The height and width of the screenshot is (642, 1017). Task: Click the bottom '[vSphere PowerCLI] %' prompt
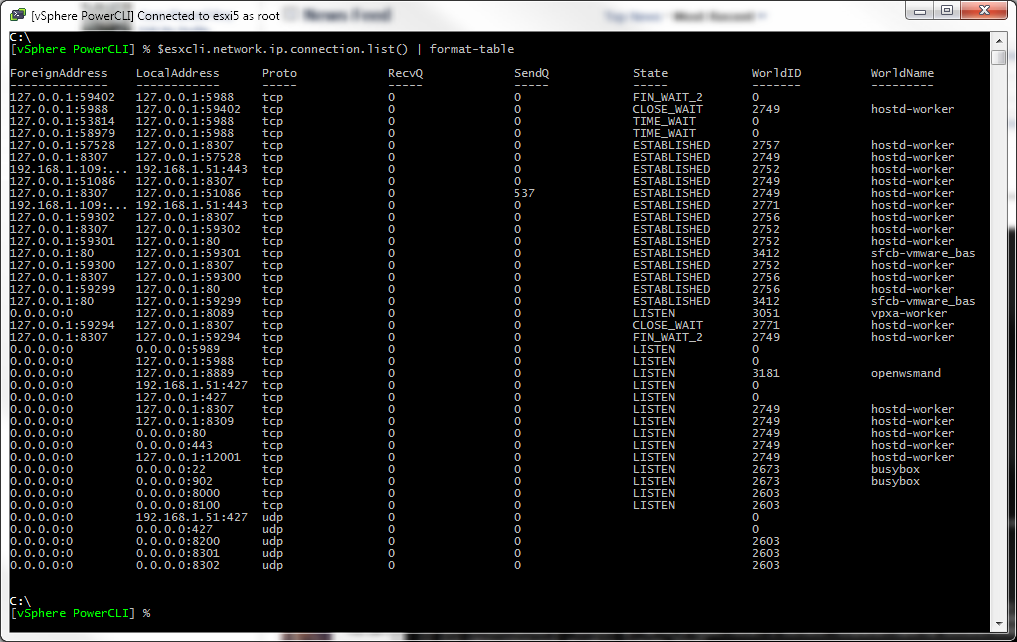(x=80, y=613)
